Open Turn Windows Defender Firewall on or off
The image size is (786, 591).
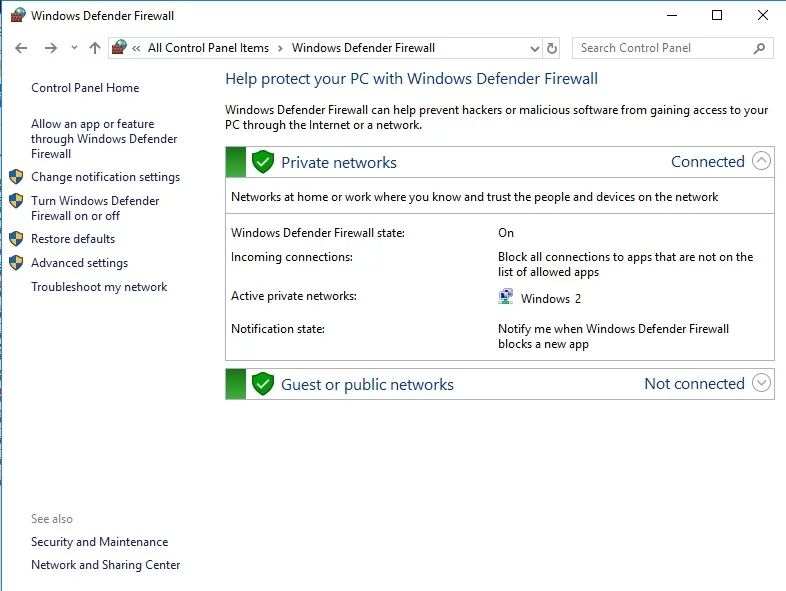(94, 208)
